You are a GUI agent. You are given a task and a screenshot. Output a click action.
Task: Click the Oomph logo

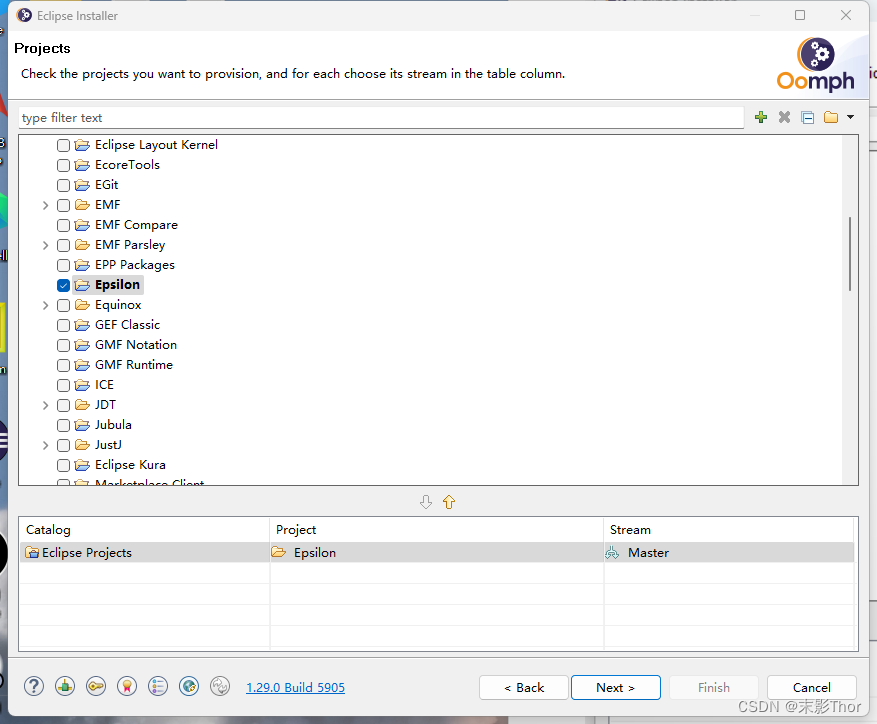tap(815, 65)
